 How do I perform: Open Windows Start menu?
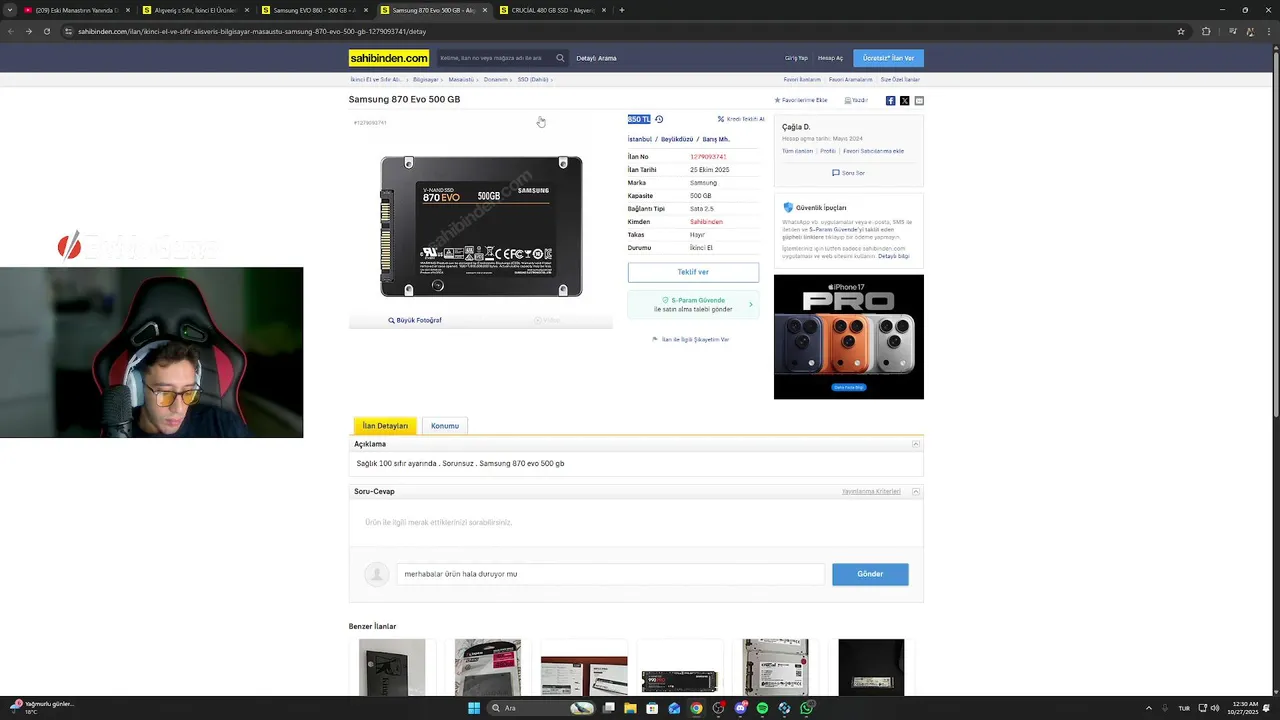pyautogui.click(x=474, y=708)
